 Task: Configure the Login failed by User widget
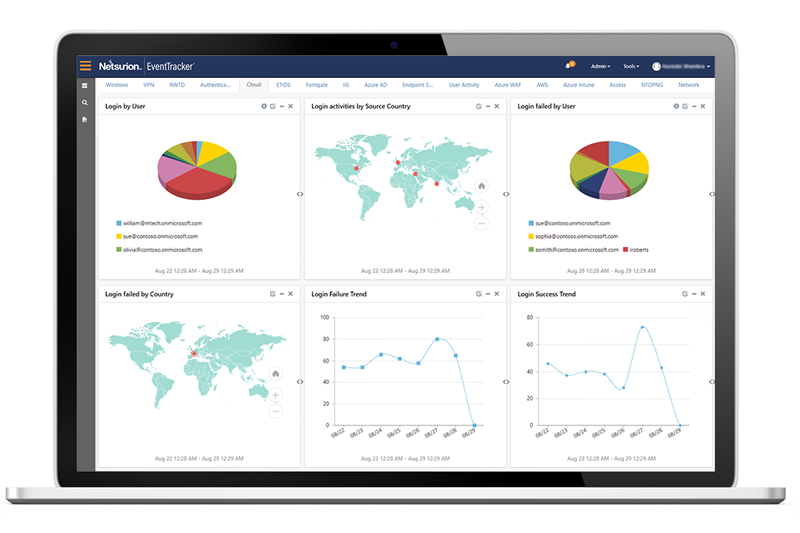point(685,106)
